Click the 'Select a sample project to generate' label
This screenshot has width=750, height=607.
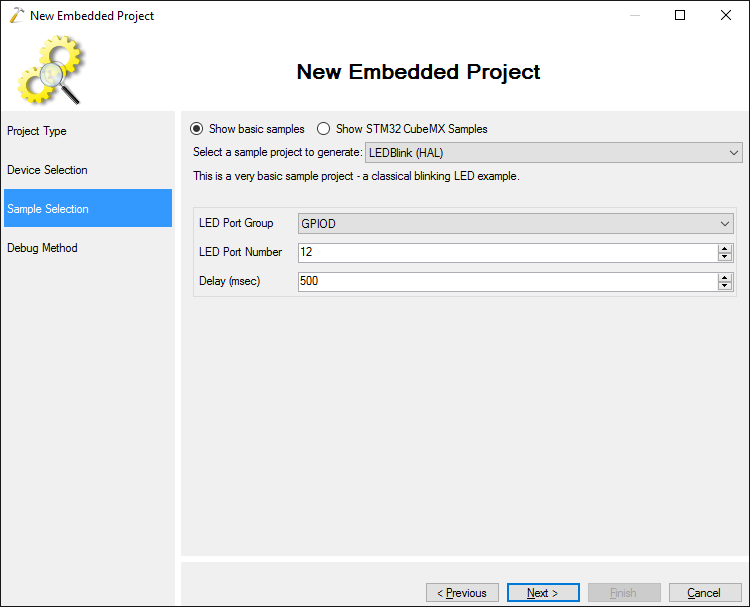click(x=277, y=152)
